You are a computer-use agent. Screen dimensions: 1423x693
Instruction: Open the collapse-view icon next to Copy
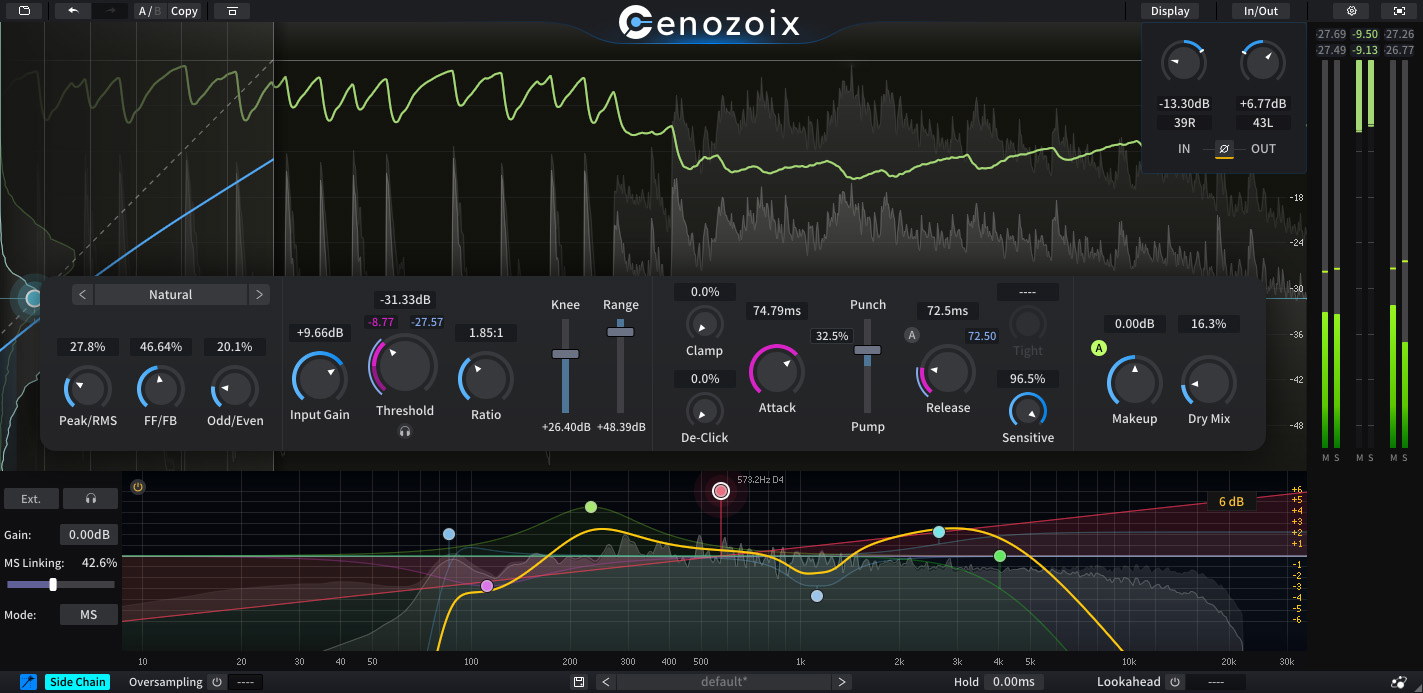click(232, 11)
